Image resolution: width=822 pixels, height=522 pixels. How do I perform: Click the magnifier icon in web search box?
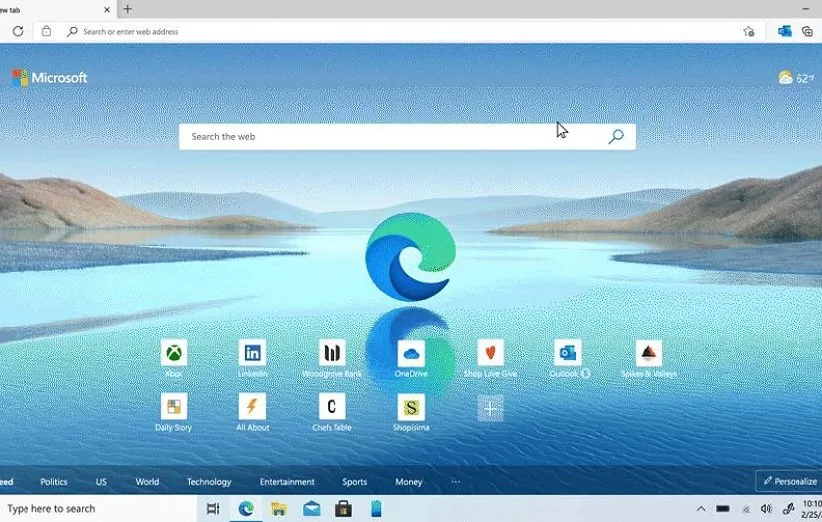point(616,137)
